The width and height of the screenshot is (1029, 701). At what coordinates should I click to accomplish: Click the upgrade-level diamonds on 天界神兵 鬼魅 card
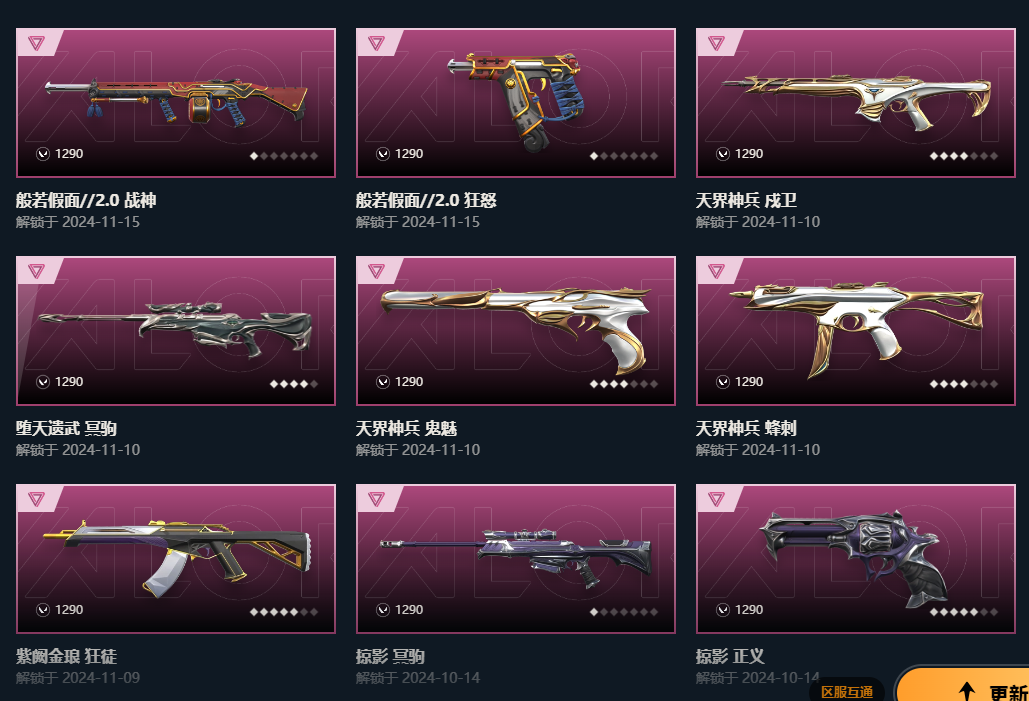click(624, 384)
